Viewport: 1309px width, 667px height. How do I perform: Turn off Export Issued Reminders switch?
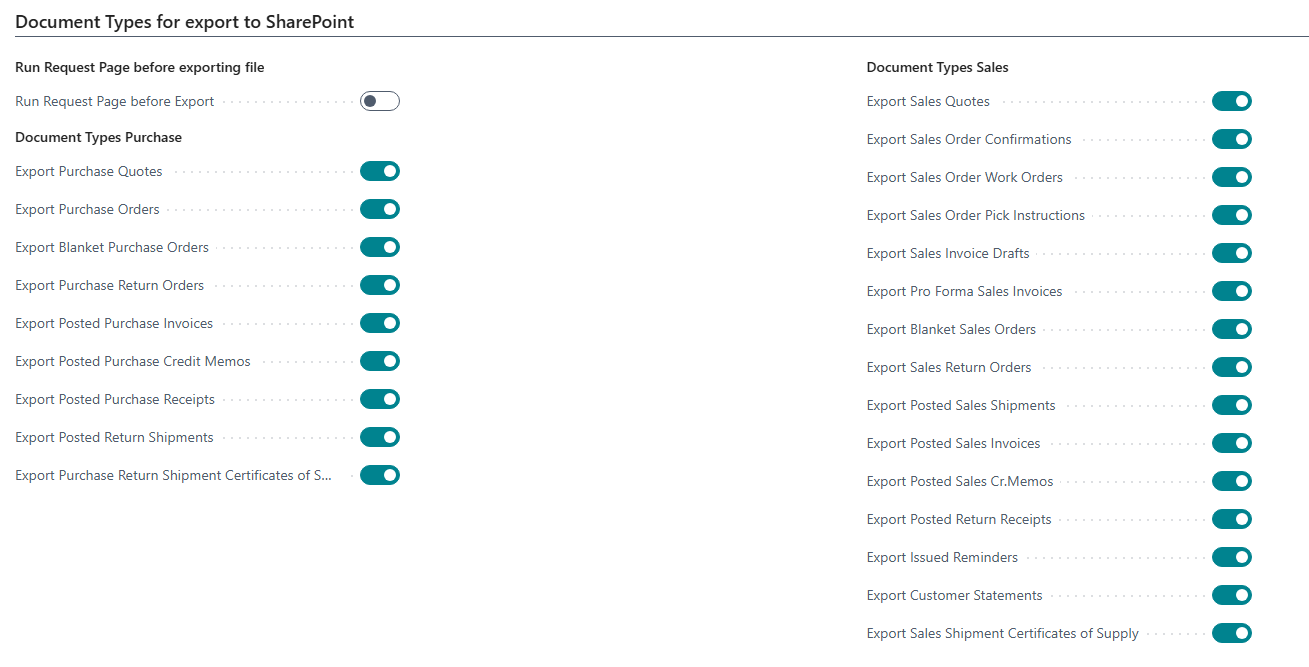[1231, 557]
